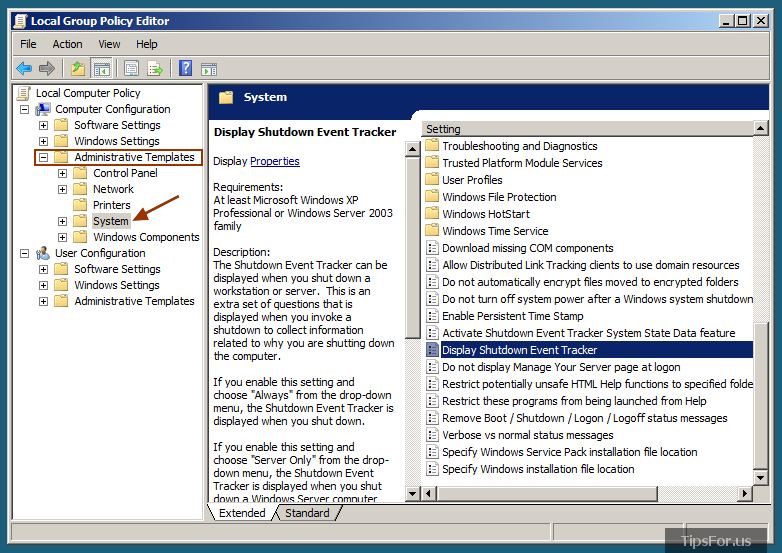Expand Windows Settings under Computer Configuration
Image resolution: width=782 pixels, height=553 pixels.
pyautogui.click(x=43, y=141)
